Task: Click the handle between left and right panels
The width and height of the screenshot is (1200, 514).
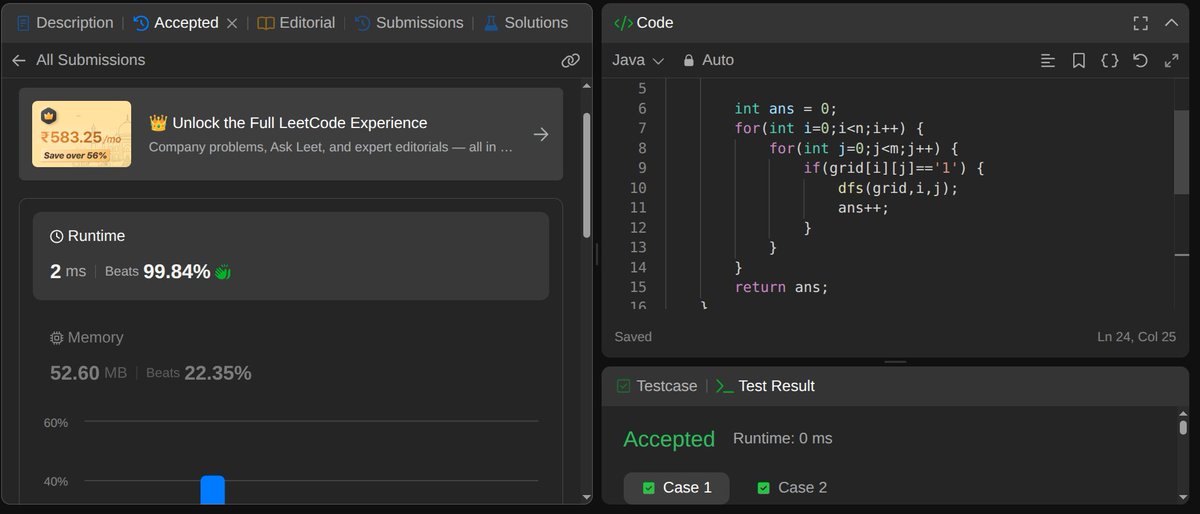Action: click(x=597, y=256)
